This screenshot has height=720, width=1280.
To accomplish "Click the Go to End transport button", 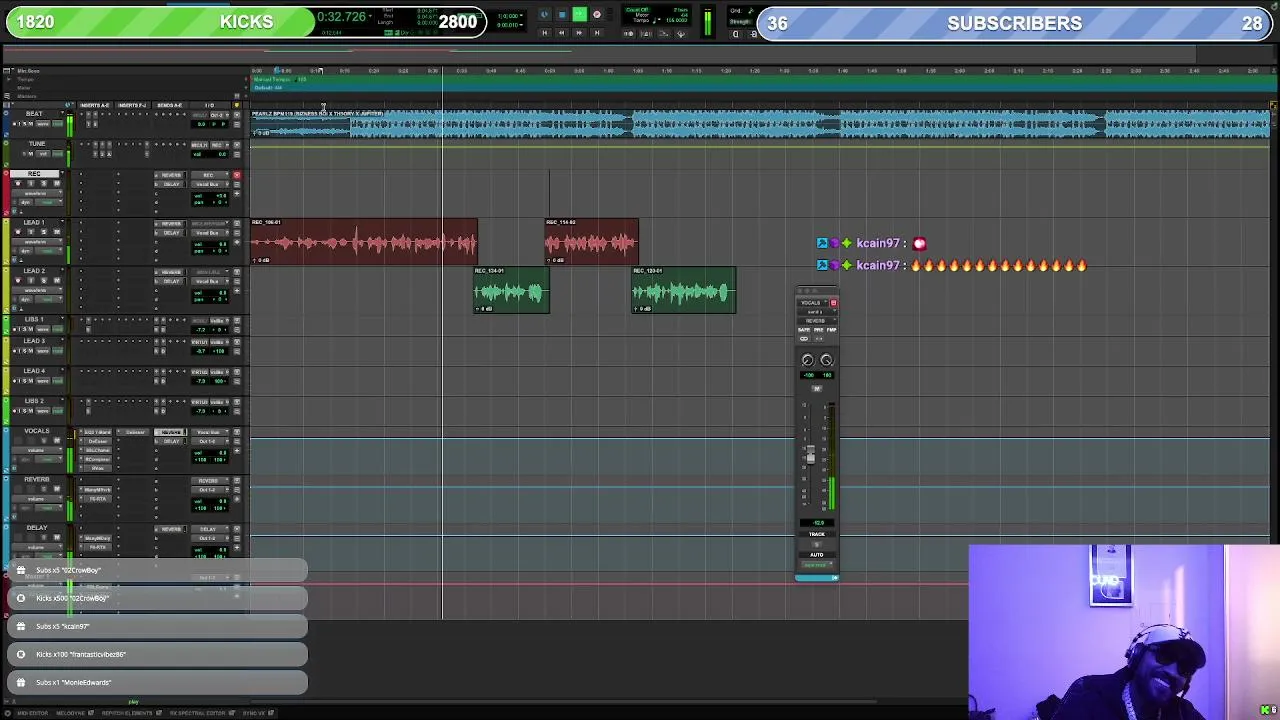I will pos(597,33).
